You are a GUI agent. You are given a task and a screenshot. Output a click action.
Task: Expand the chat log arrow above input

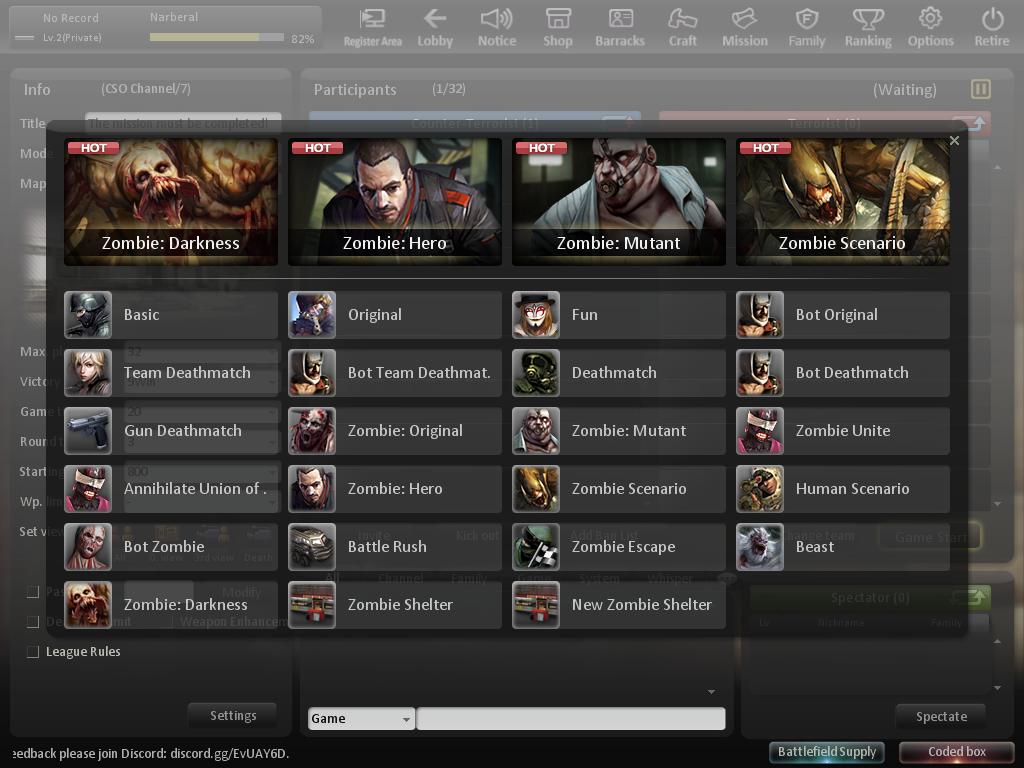pos(711,691)
